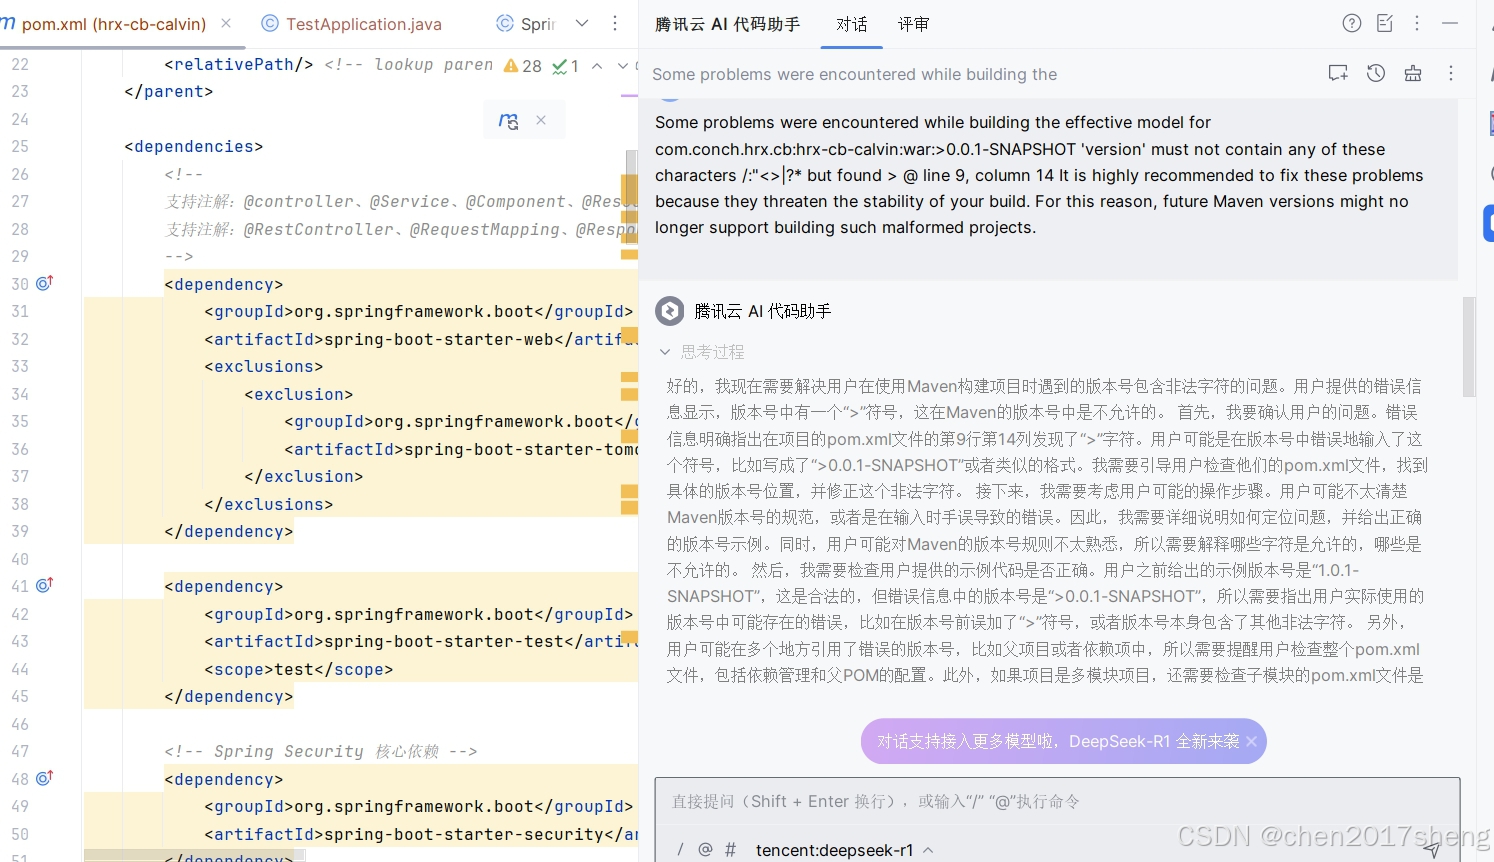Click <relativePath/> on line 22
Viewport: 1494px width, 862px height.
239,64
